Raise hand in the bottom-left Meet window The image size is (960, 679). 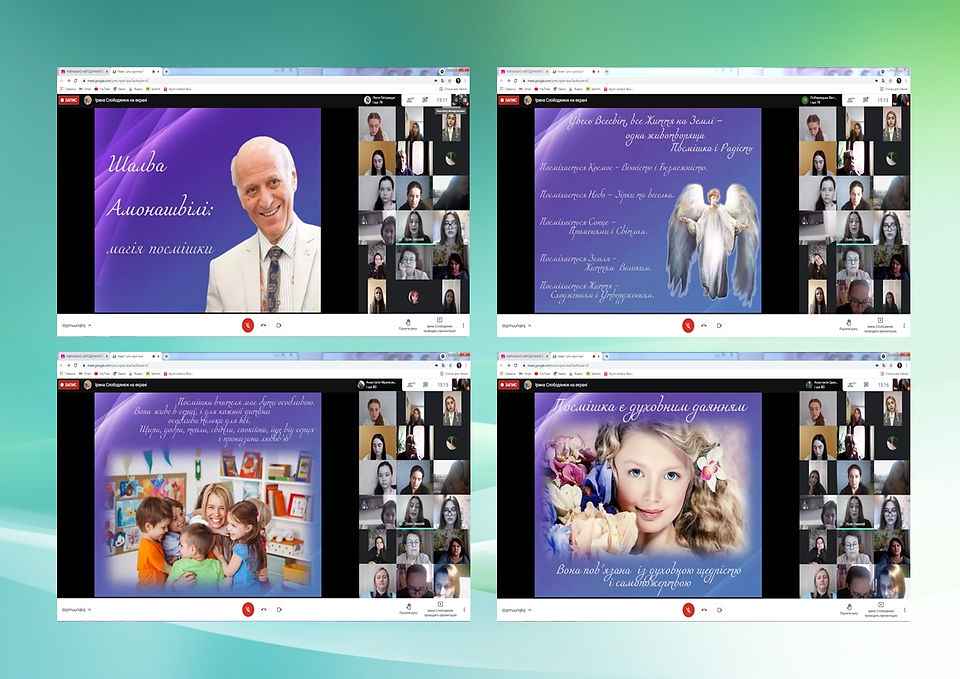pos(408,609)
